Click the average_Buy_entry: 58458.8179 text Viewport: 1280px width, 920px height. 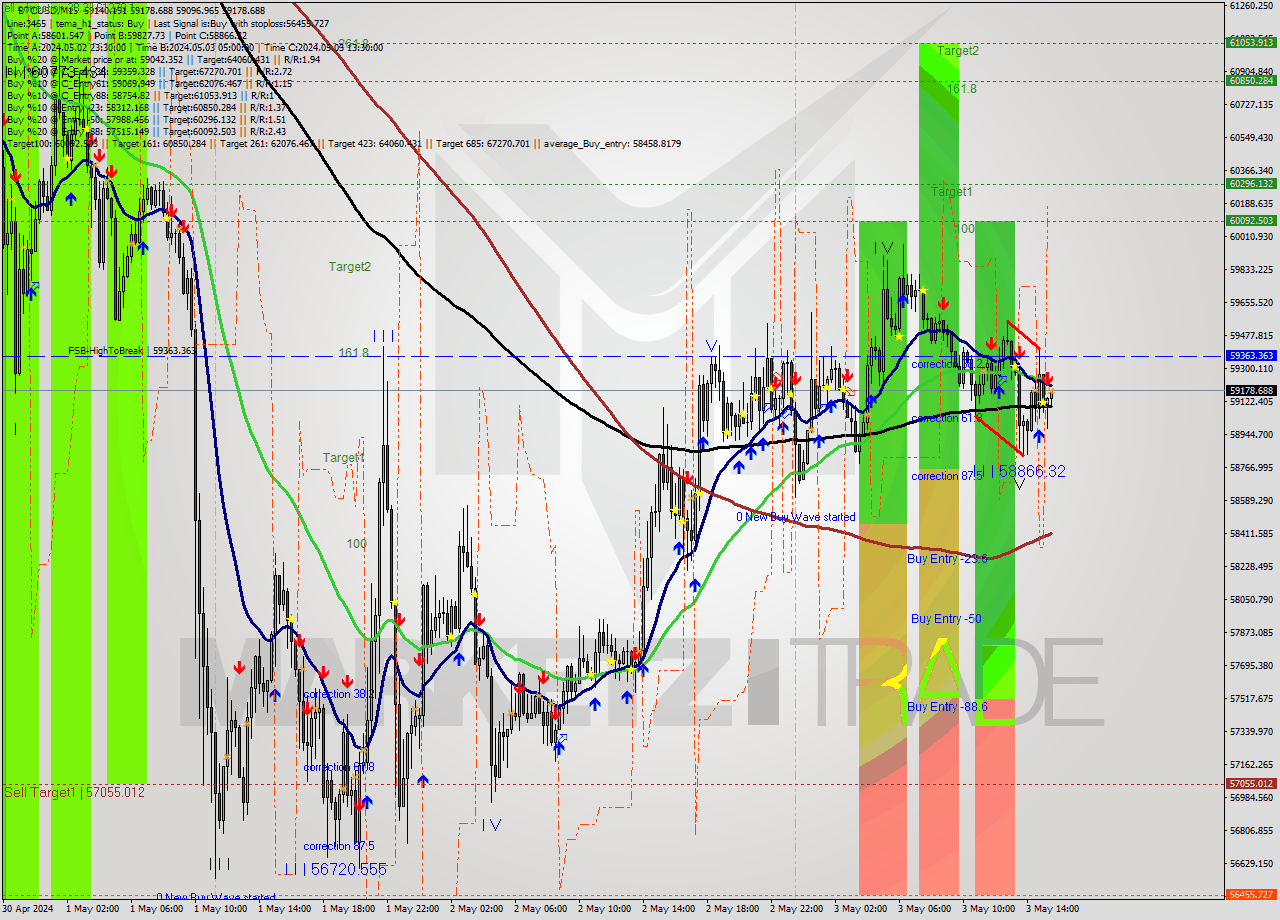point(612,144)
